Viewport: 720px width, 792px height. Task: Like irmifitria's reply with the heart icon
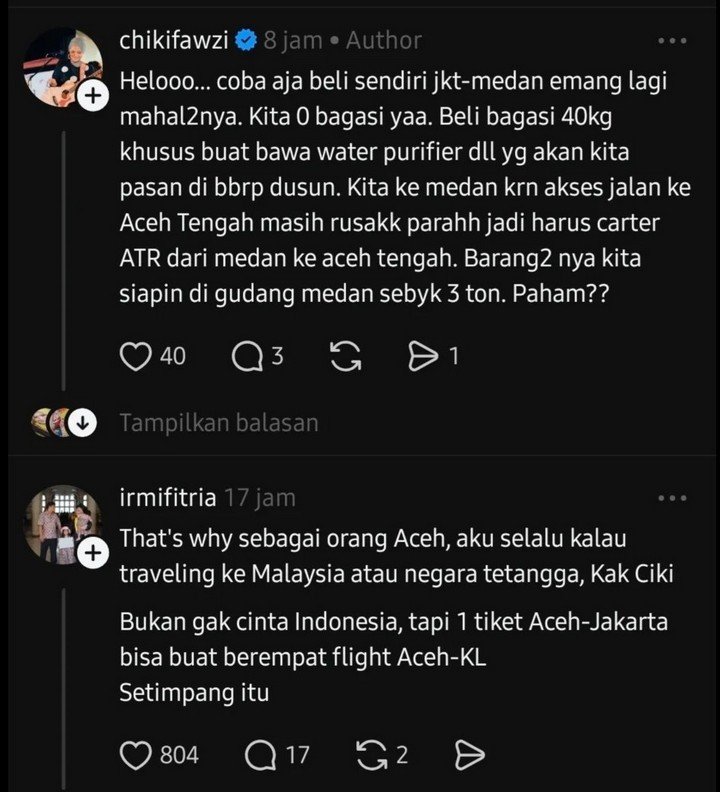(135, 753)
